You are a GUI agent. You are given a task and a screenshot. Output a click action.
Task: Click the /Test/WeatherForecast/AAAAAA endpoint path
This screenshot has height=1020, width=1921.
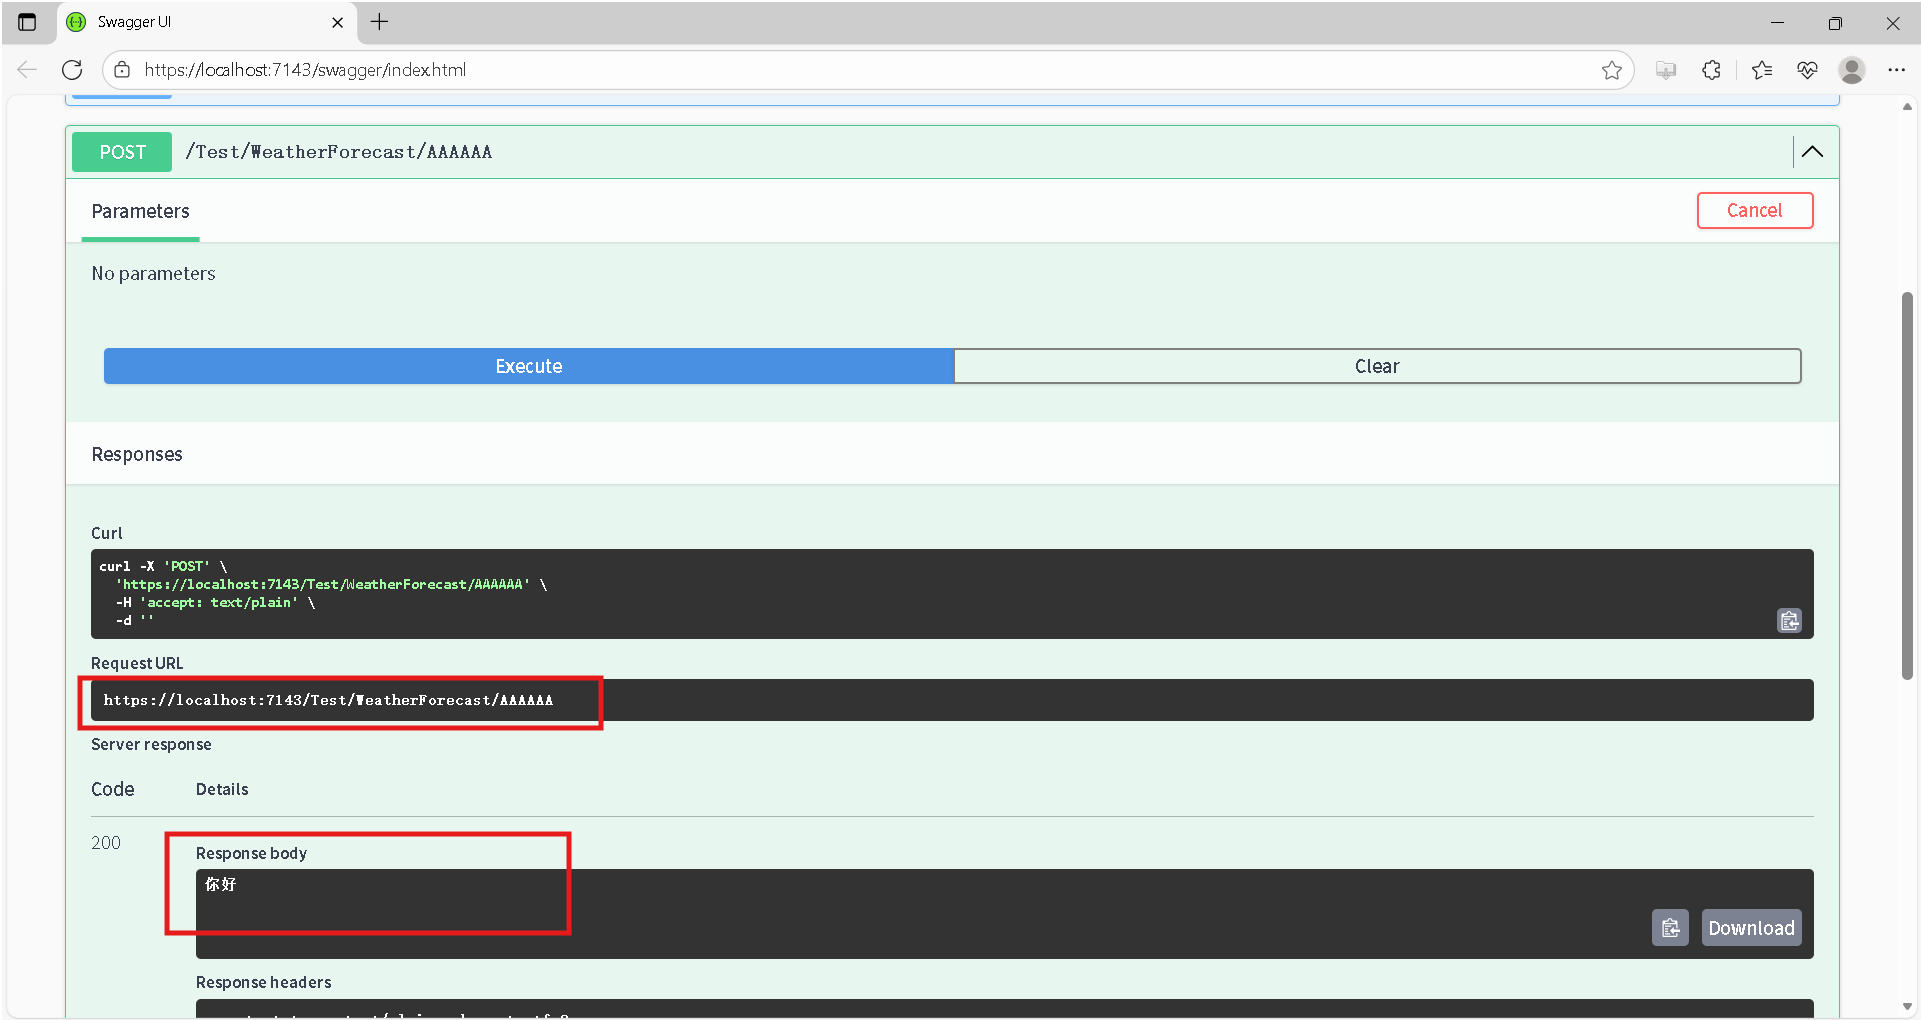339,152
